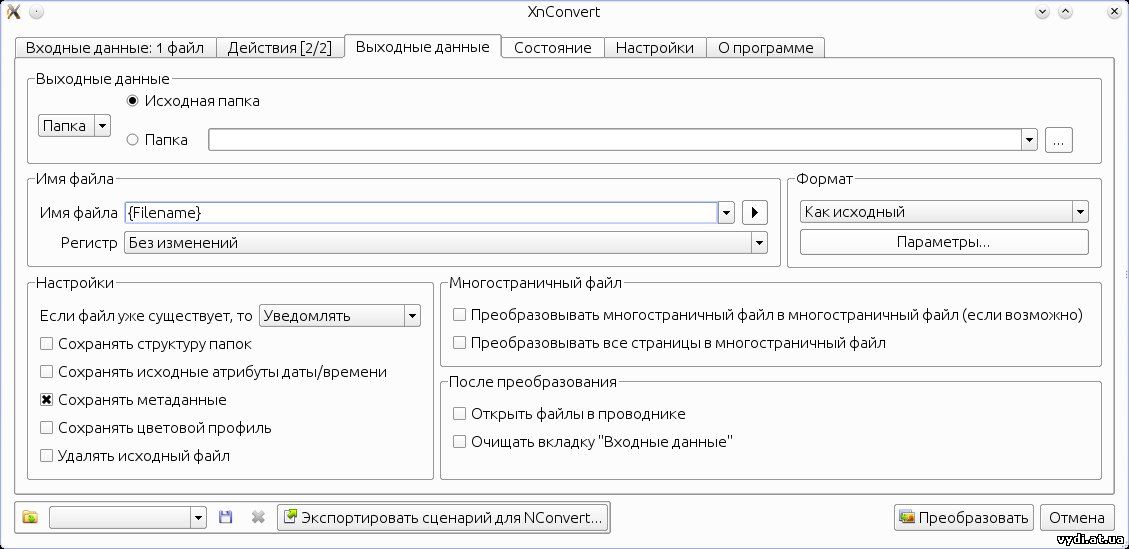The height and width of the screenshot is (549, 1129).
Task: Check Открыть файлы в проводнике
Action: [x=459, y=414]
